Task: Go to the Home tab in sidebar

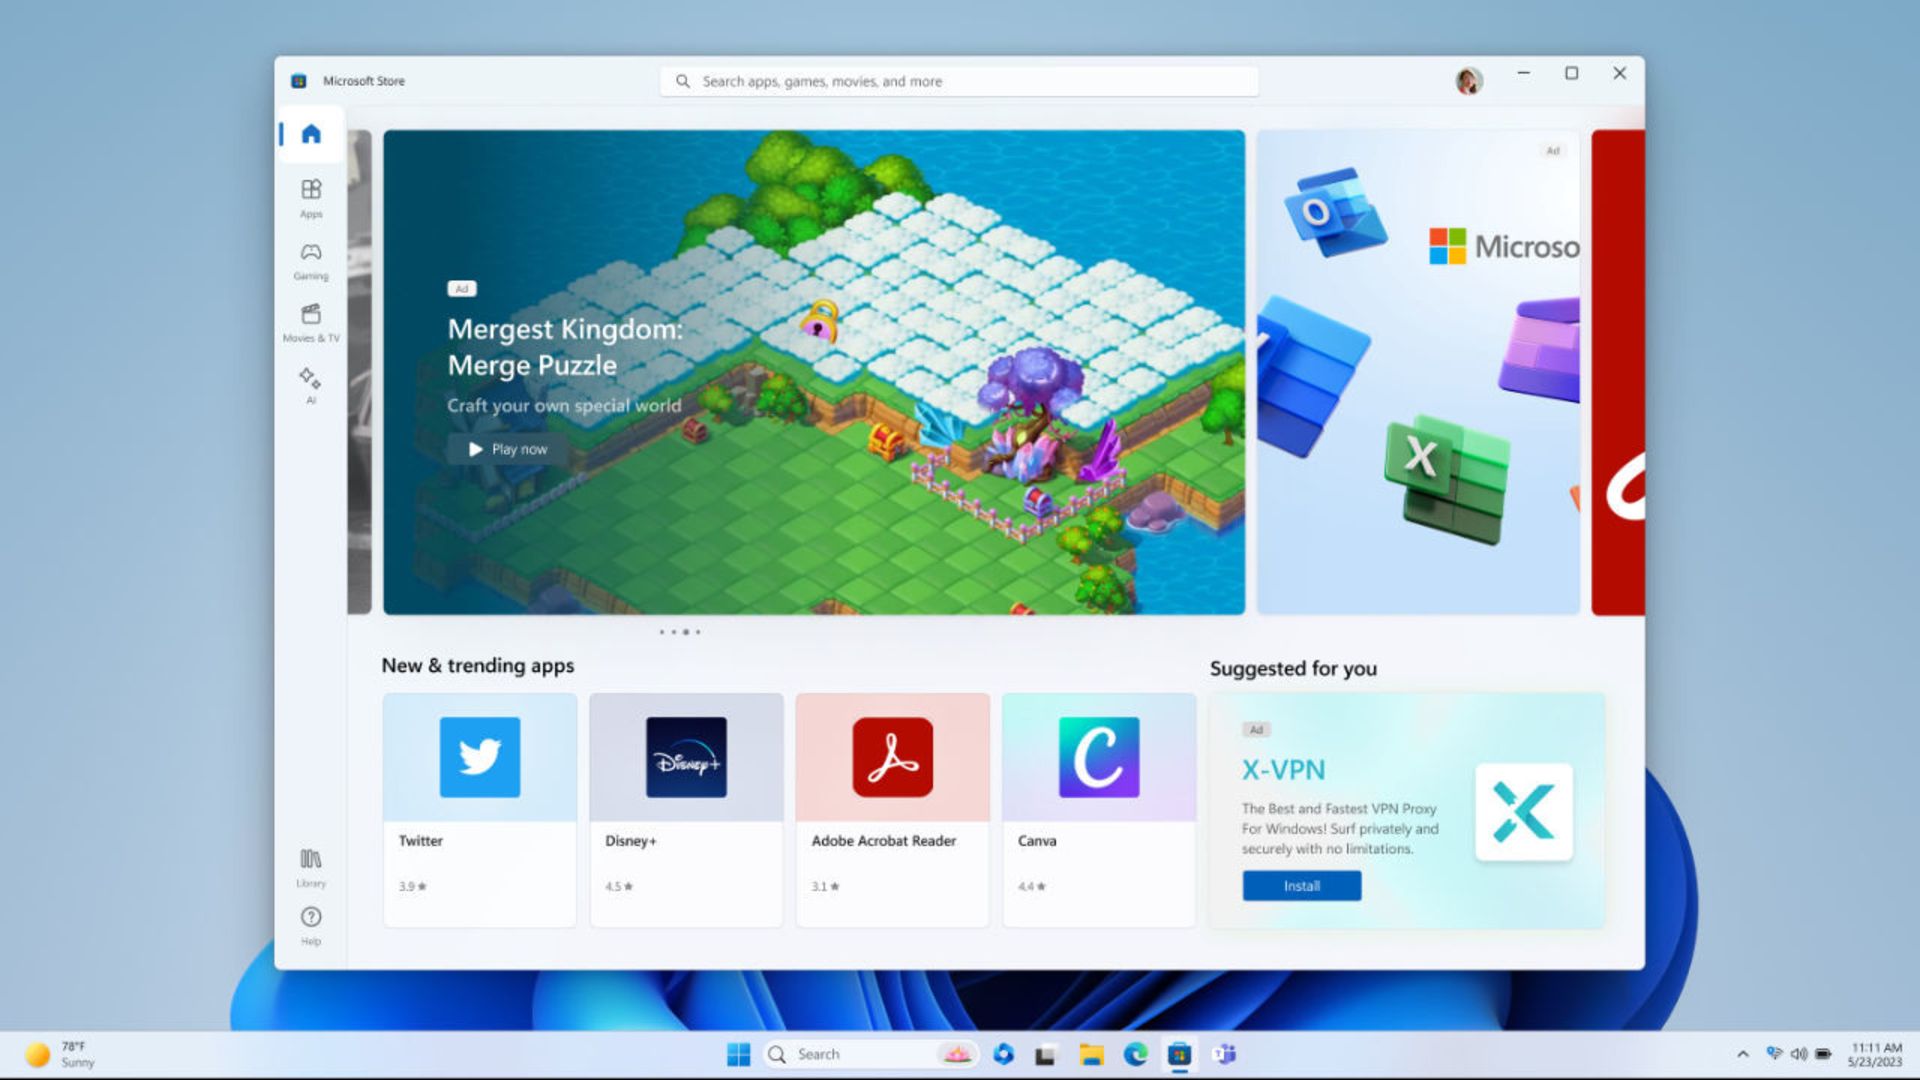Action: point(311,134)
